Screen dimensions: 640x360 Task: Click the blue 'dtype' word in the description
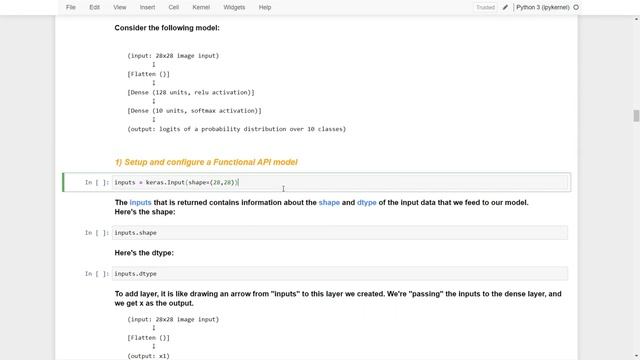click(367, 202)
